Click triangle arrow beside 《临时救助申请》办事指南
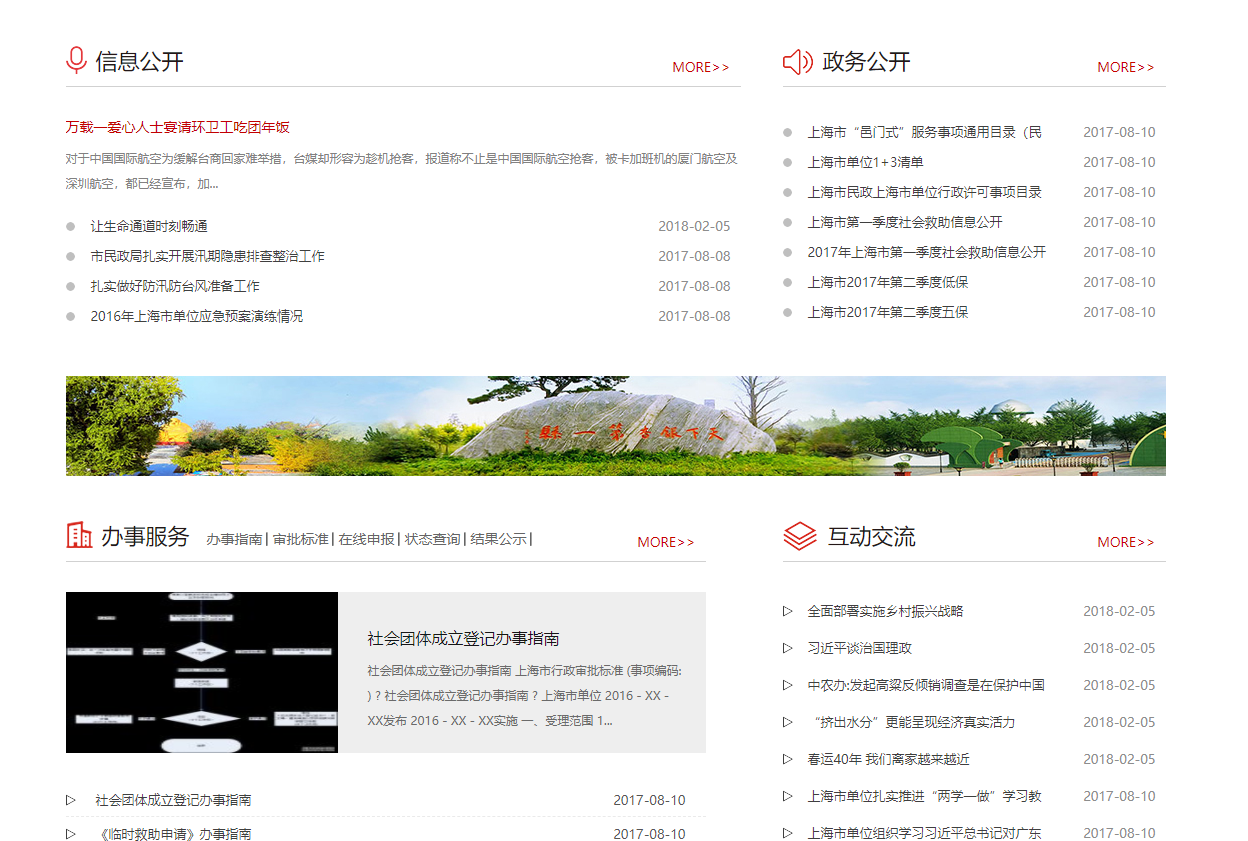Image resolution: width=1248 pixels, height=841 pixels. [71, 834]
